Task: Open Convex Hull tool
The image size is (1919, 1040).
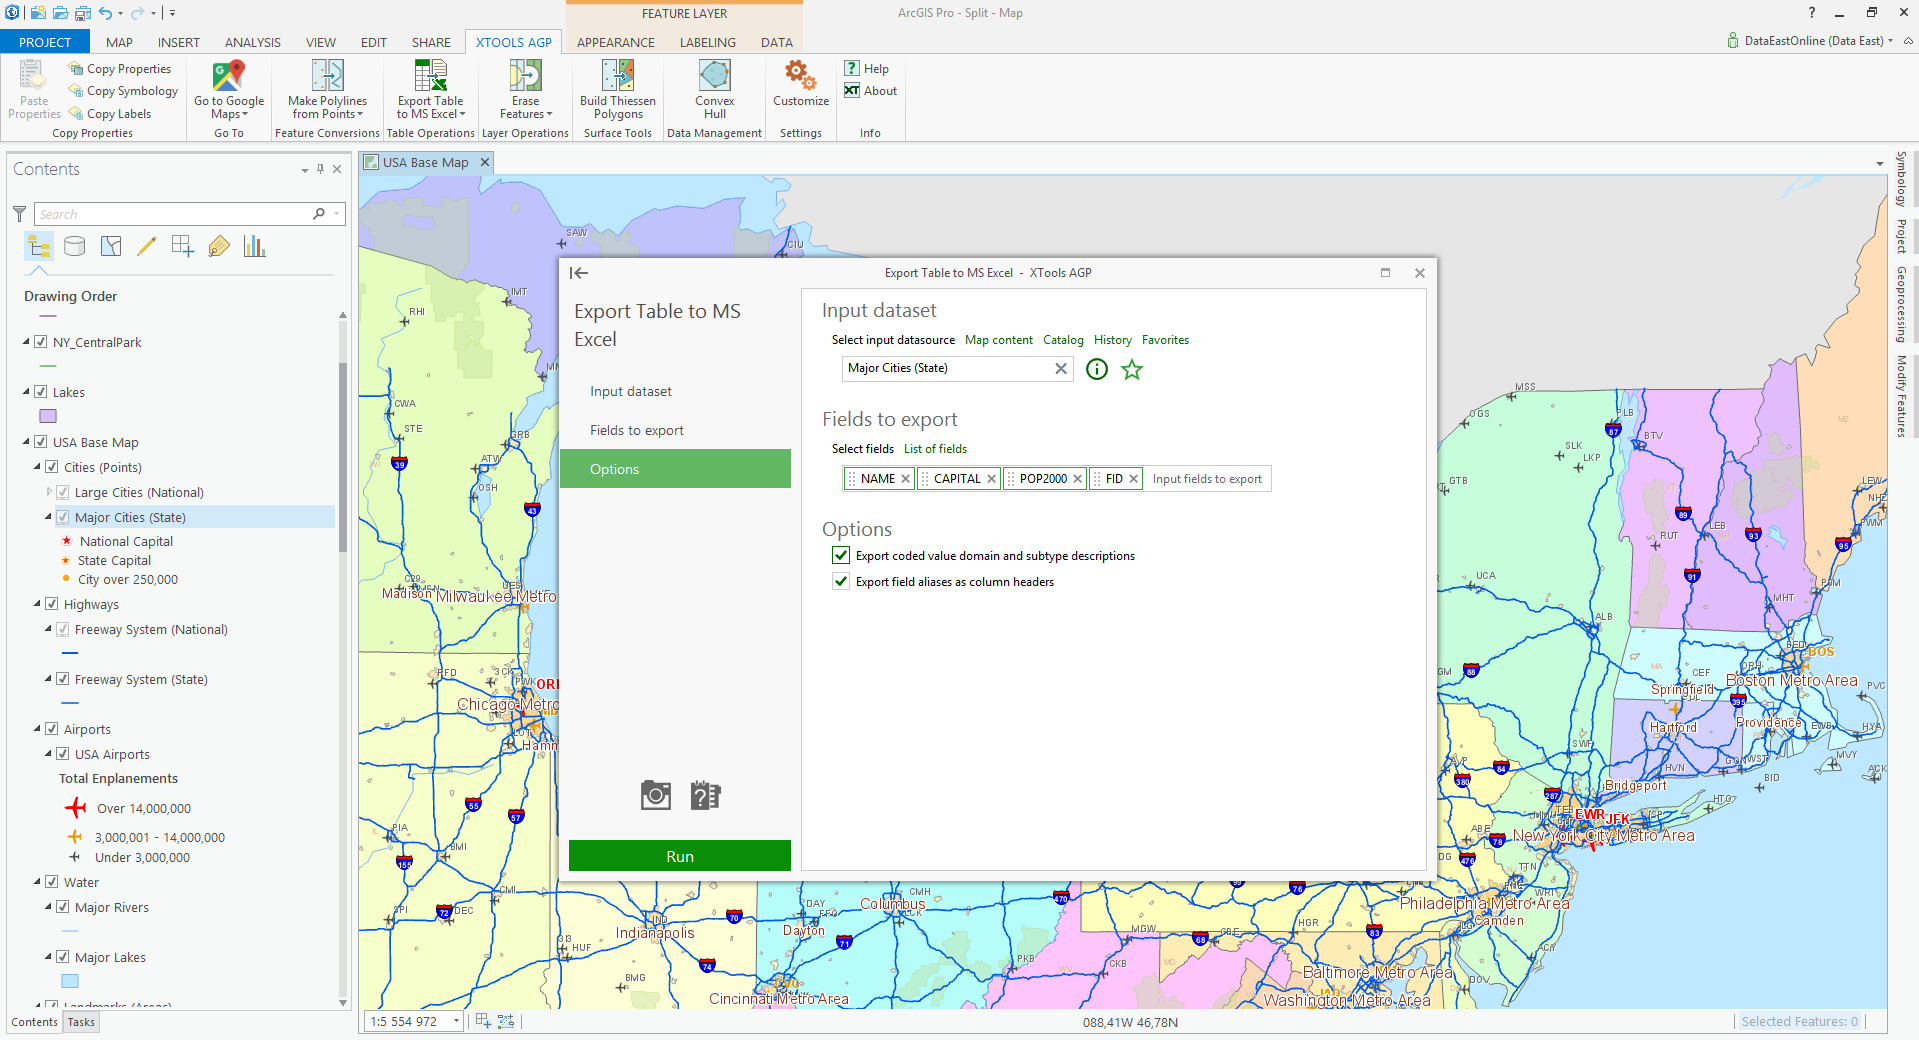Action: coord(714,90)
